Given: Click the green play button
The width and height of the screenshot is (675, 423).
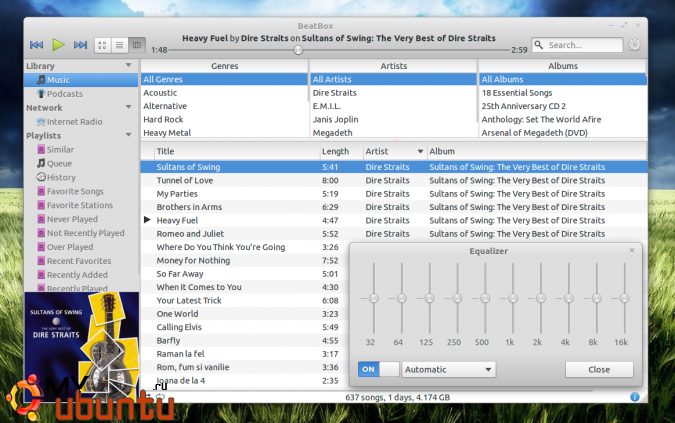Looking at the screenshot, I should (x=59, y=45).
